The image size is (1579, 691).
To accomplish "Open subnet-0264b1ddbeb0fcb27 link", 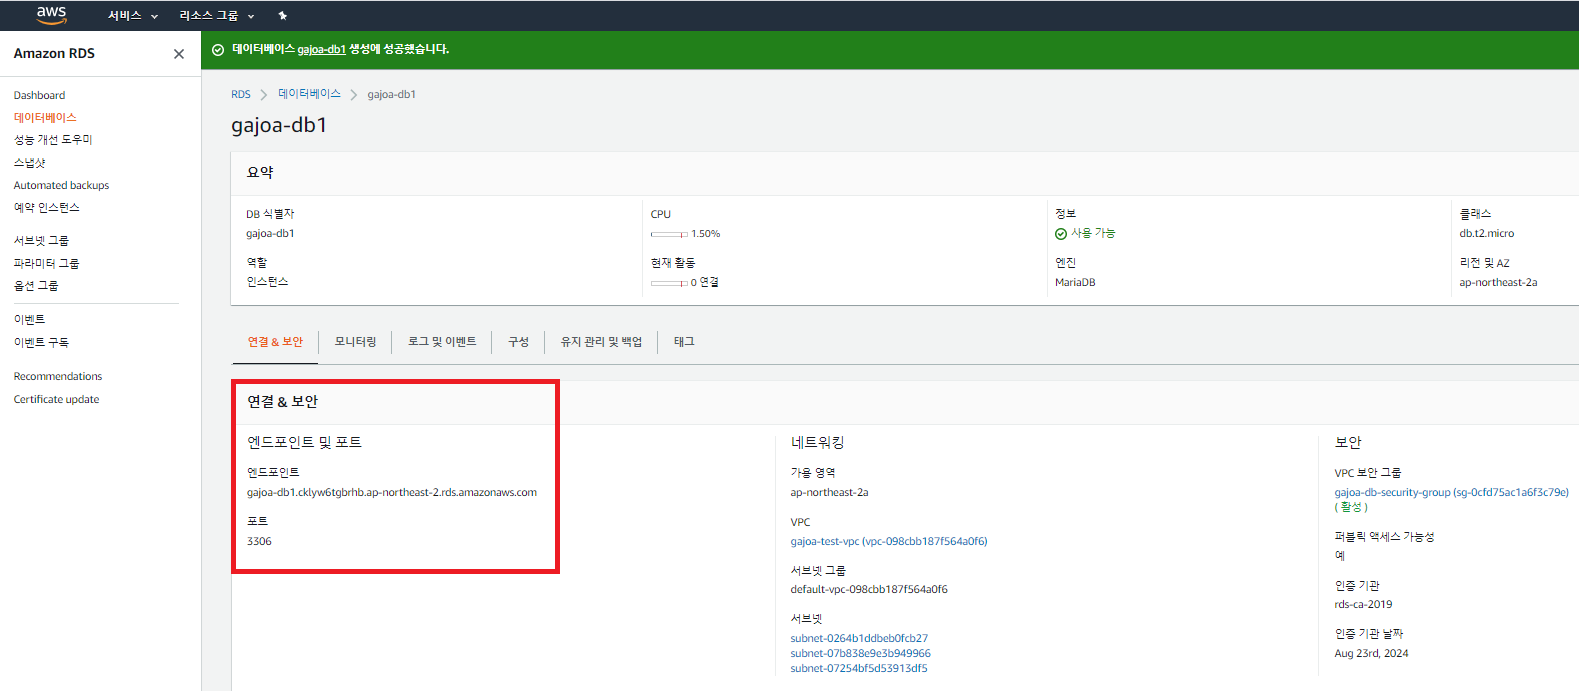I will click(859, 638).
